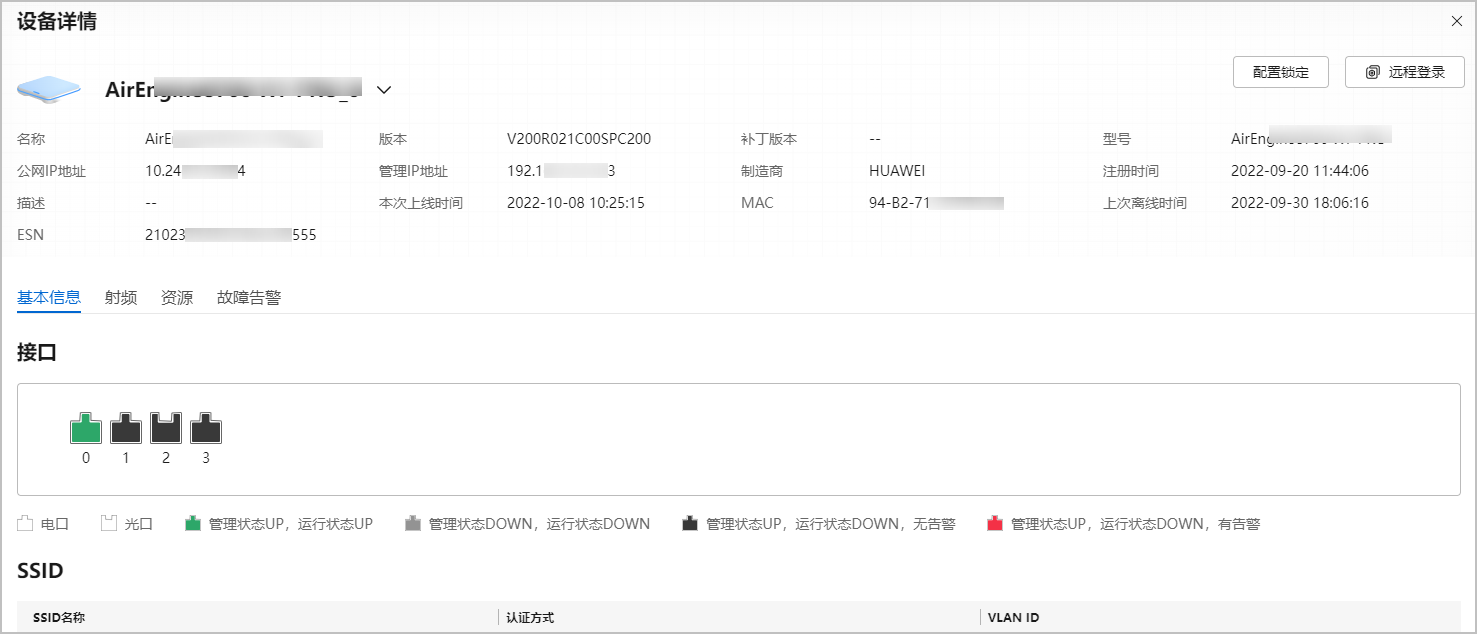Screen dimensions: 1477x634
Task: Click manufacturer value HUAWEI
Action: coord(897,171)
